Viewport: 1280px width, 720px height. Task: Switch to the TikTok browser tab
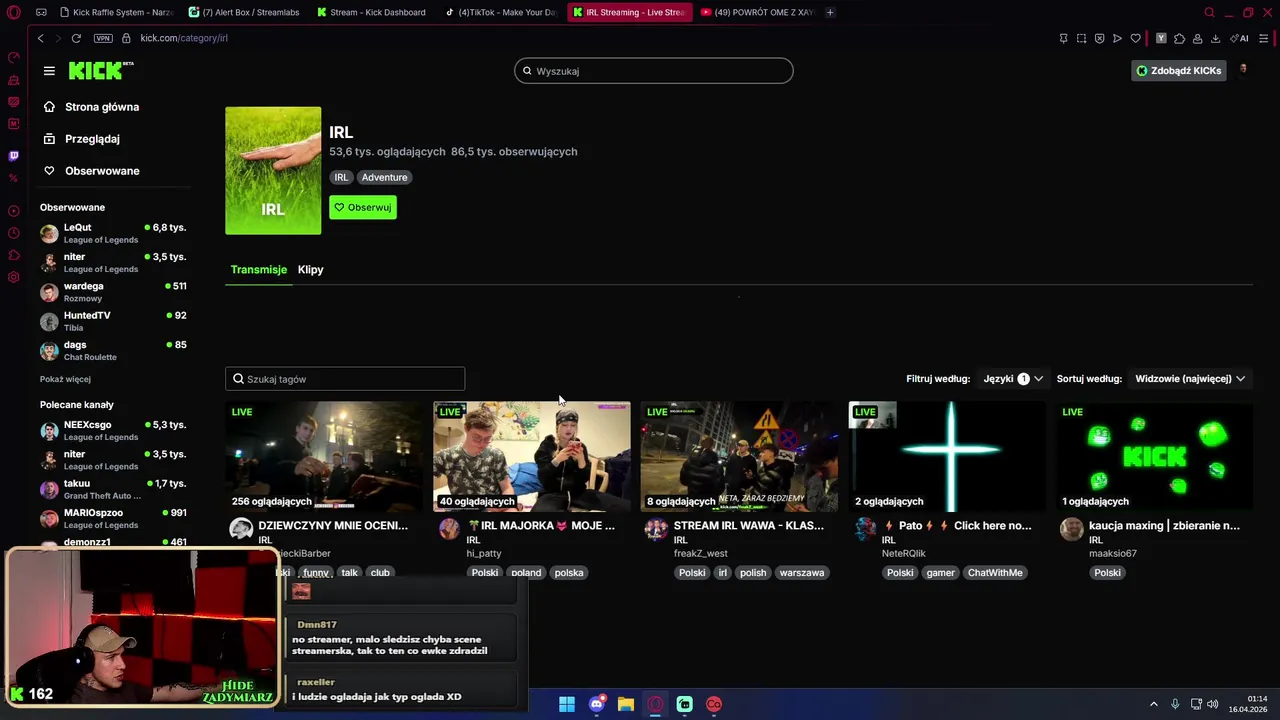501,12
